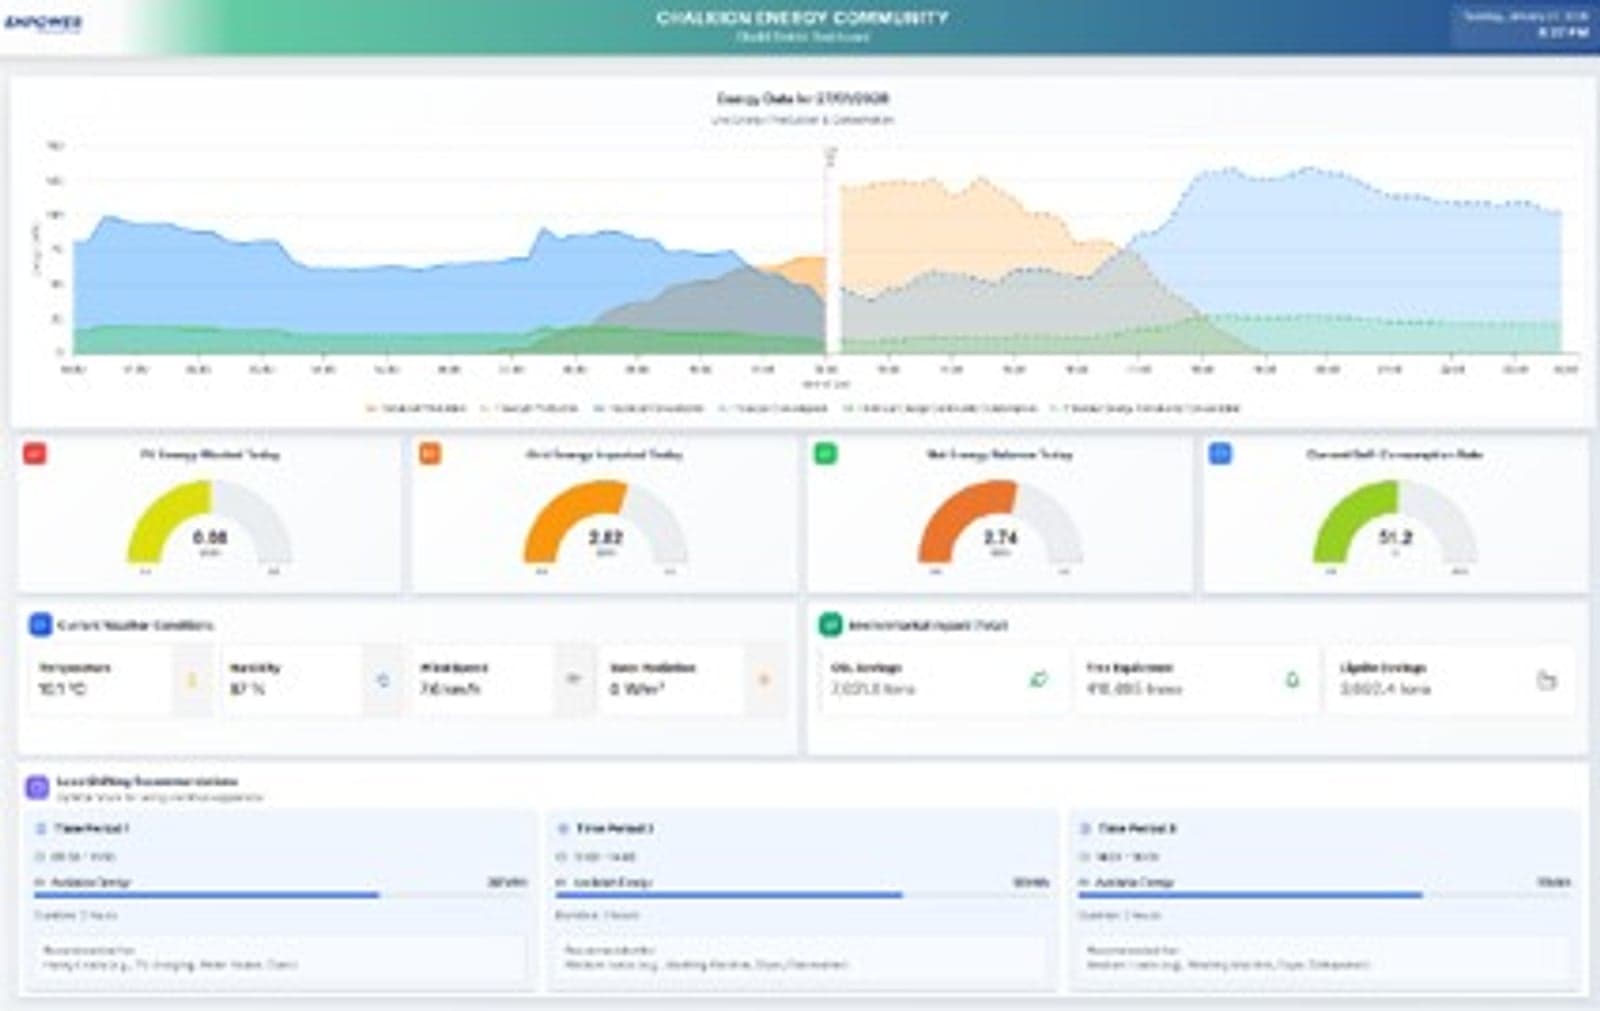Click the blue Current Weather Conditions icon

(40, 625)
